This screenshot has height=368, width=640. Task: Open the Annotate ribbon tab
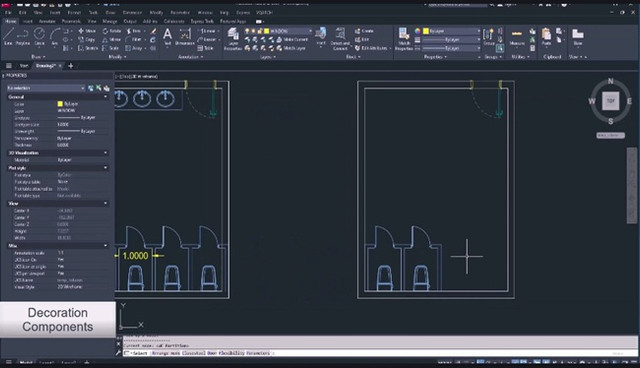click(47, 21)
